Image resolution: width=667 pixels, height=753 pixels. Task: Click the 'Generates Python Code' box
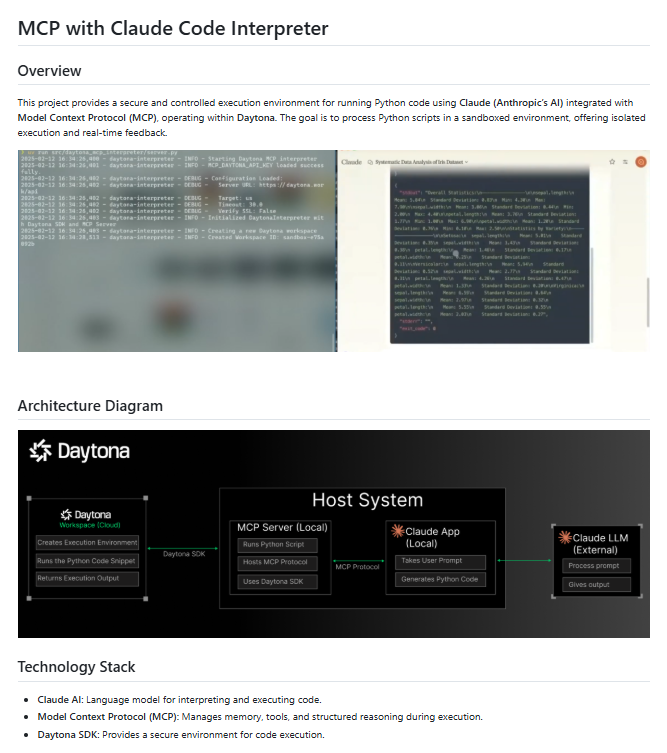440,580
